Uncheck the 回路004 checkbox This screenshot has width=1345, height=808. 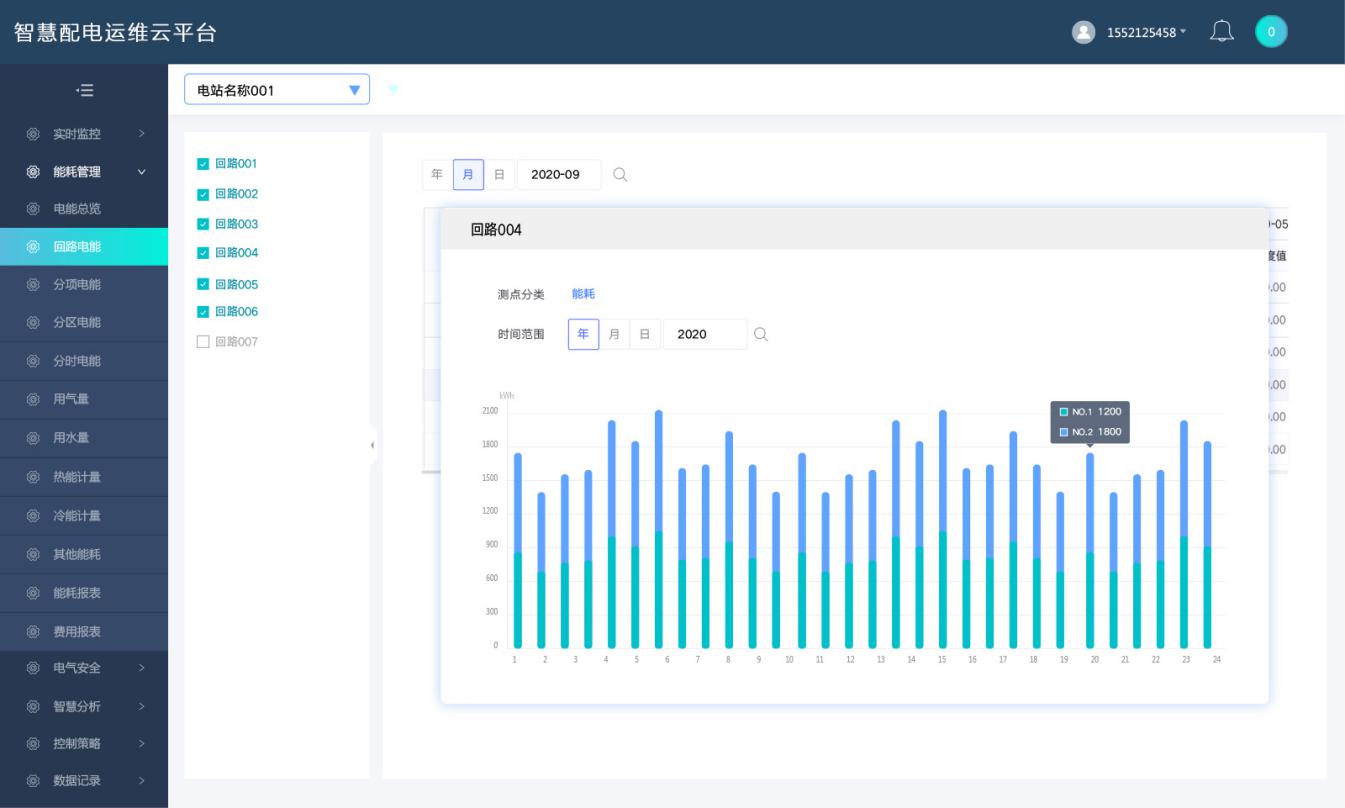[x=203, y=253]
